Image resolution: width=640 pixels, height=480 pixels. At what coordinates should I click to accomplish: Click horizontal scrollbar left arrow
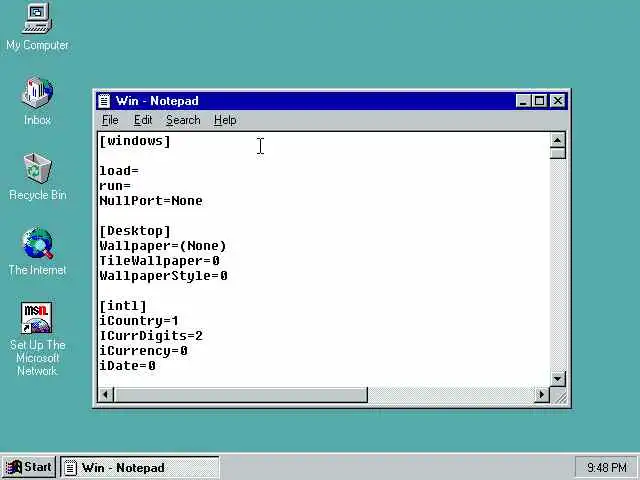point(106,395)
